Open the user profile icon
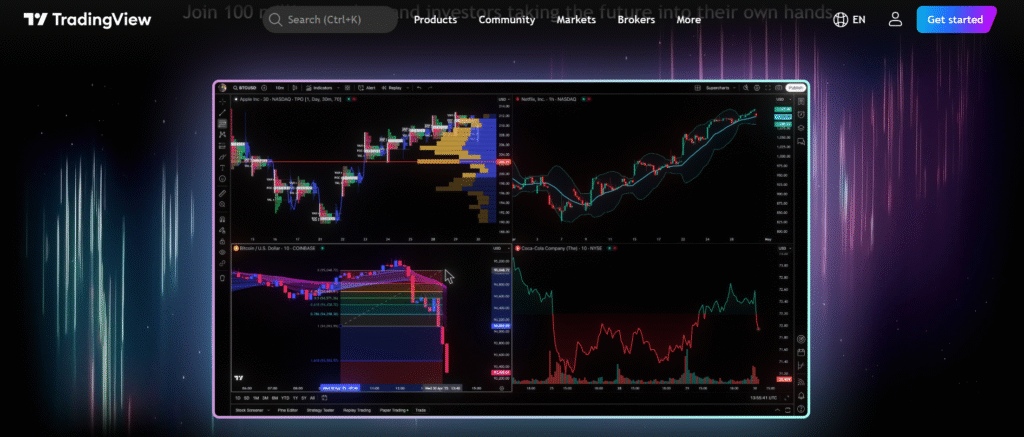Screen dimensions: 1024x437 [x=895, y=20]
